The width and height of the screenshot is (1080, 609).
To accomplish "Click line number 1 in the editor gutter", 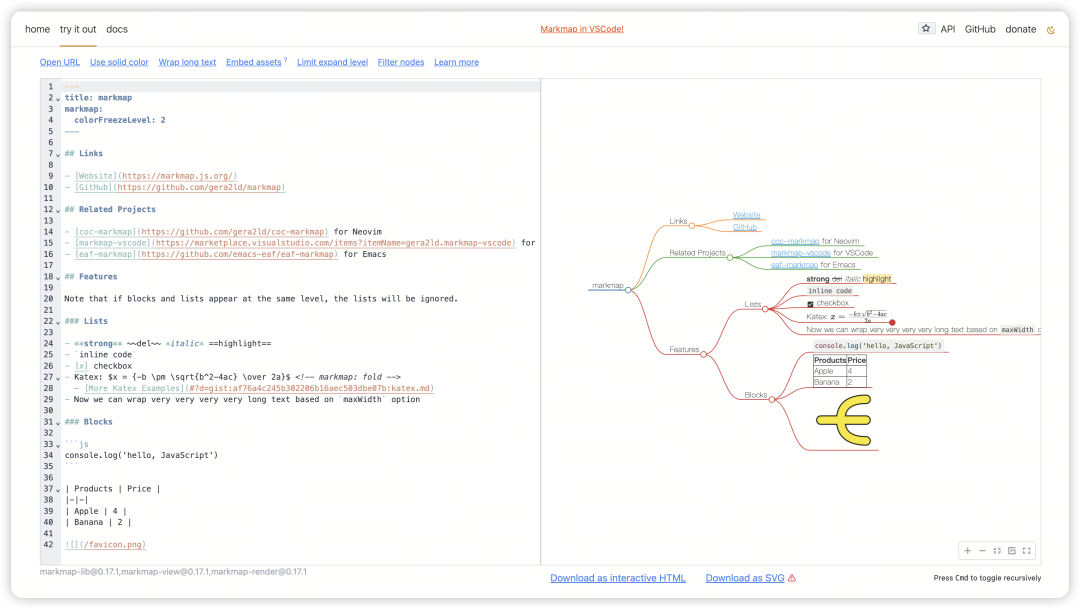I will (x=50, y=87).
